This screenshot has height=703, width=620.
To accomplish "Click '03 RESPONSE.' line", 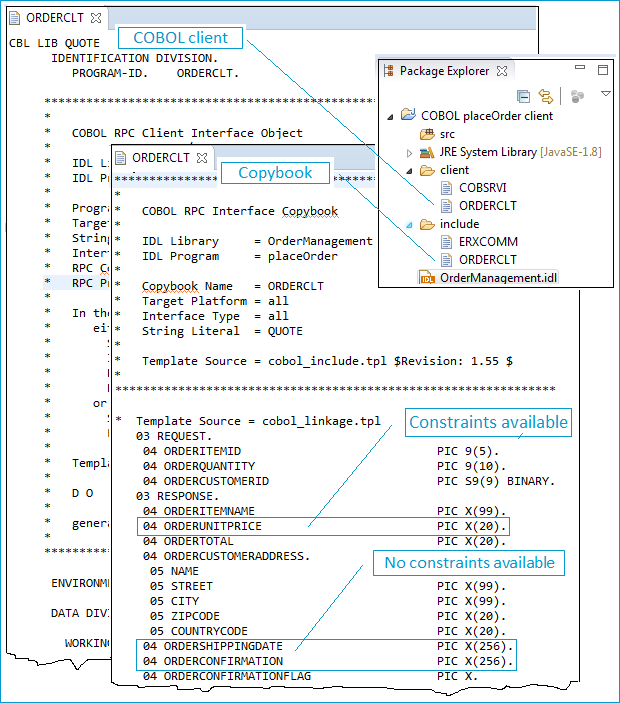I will click(177, 496).
